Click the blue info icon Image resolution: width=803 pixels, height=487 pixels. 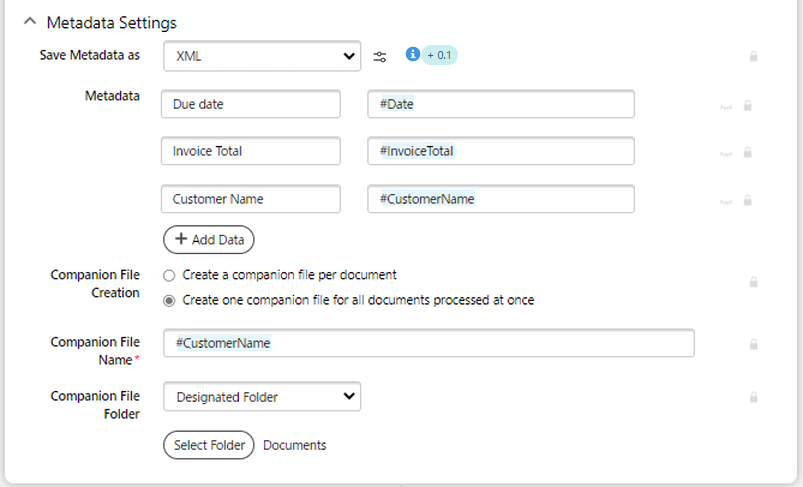[x=413, y=54]
